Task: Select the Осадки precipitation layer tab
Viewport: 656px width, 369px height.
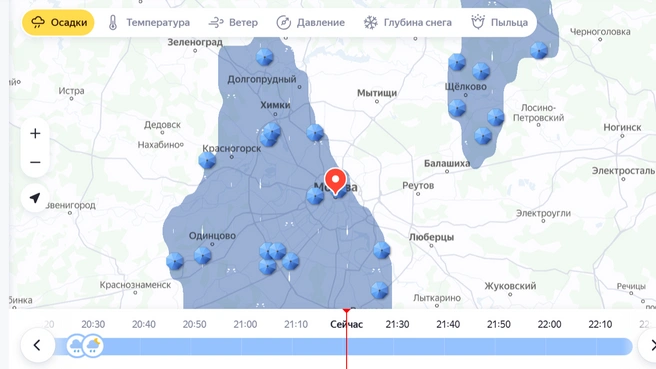Action: (58, 22)
